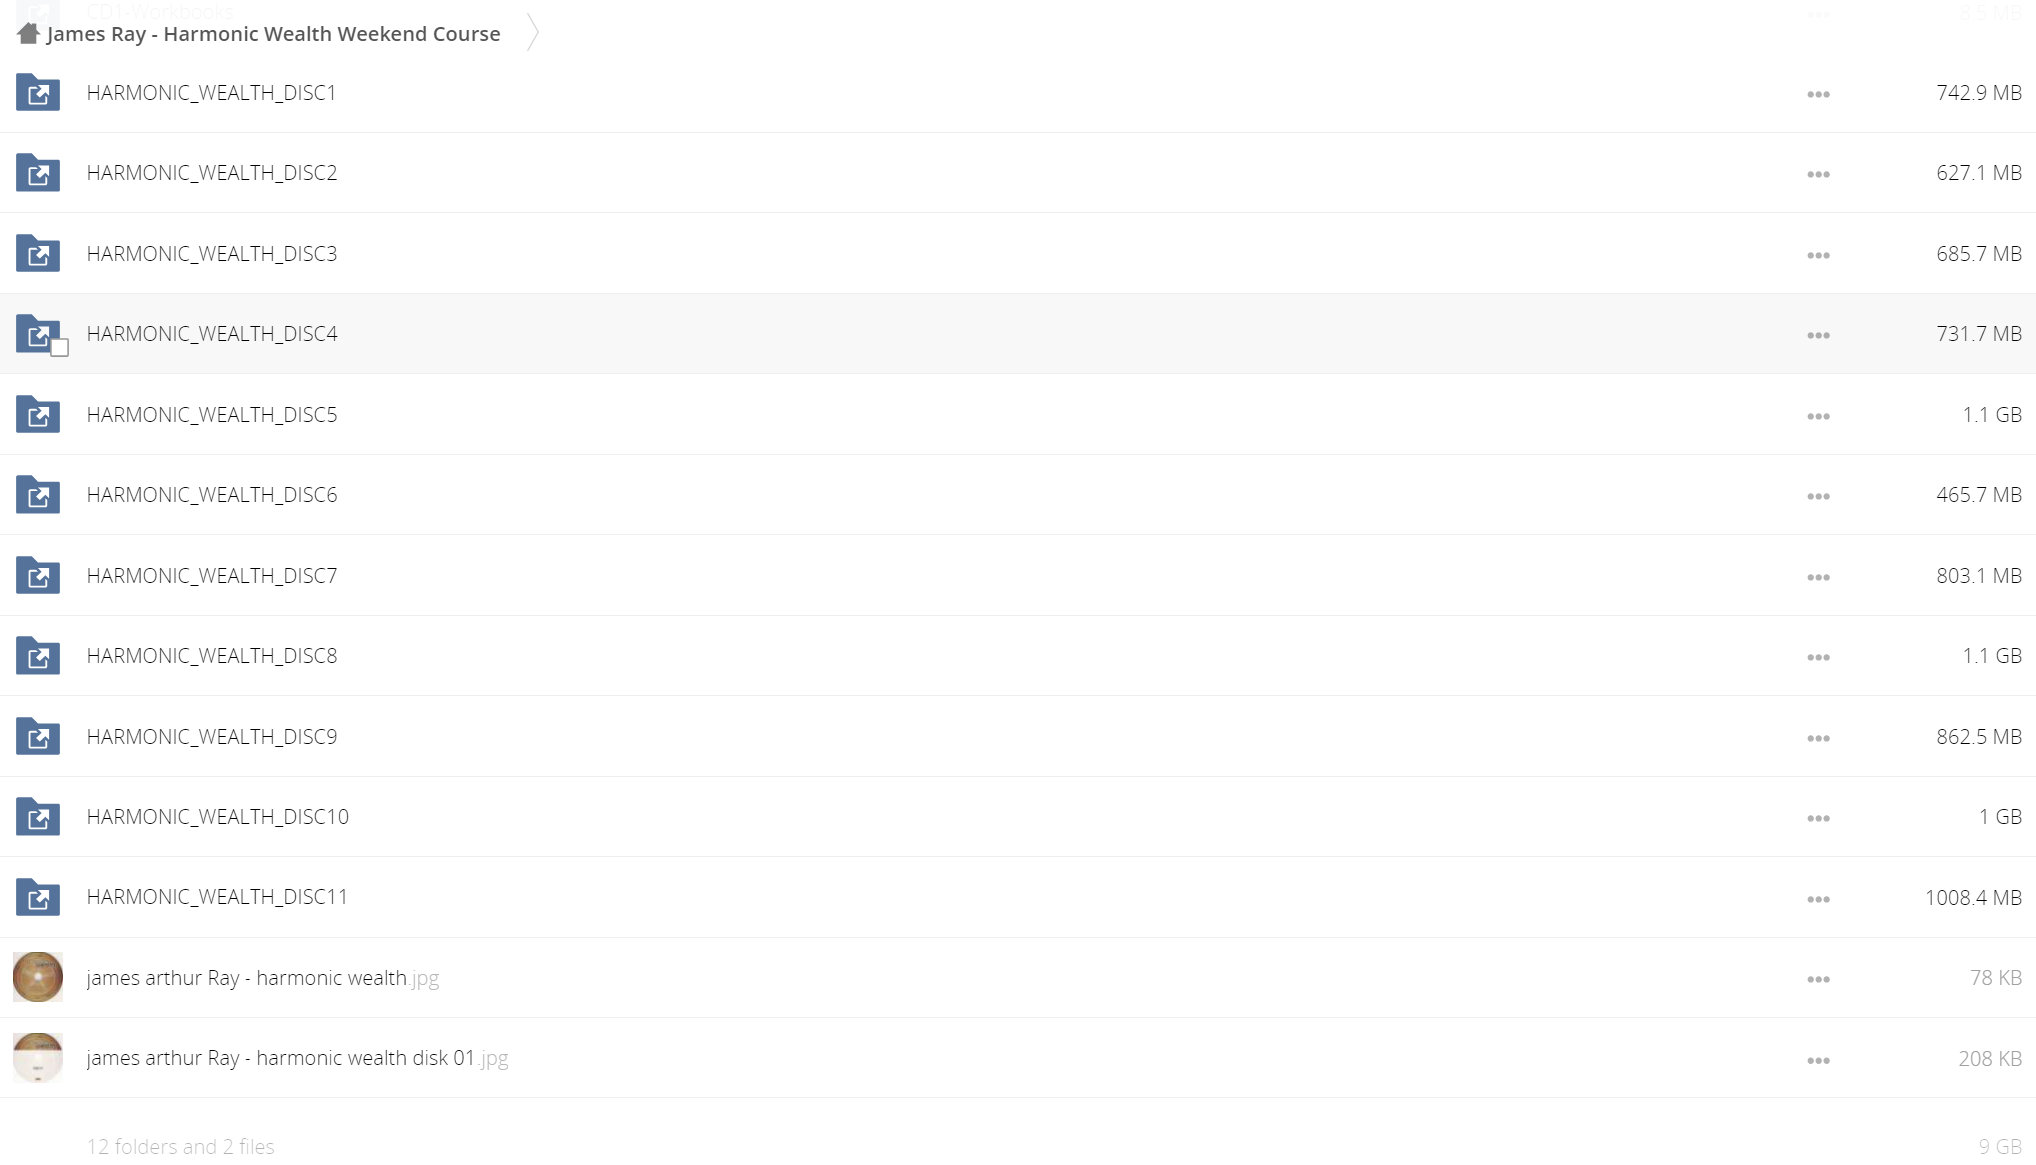
Task: Click the HARMONIC_WEALTH_DISC5 shared folder icon
Action: (x=38, y=415)
